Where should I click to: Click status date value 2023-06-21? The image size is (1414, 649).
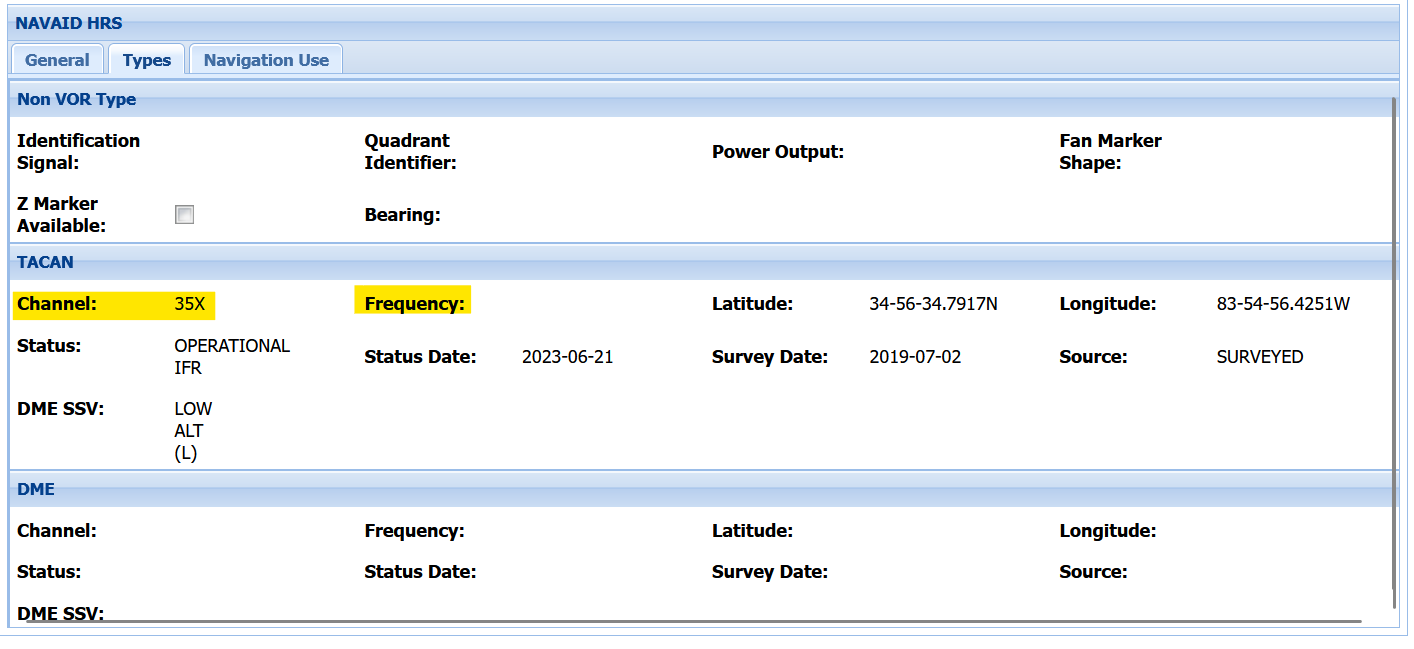[568, 357]
